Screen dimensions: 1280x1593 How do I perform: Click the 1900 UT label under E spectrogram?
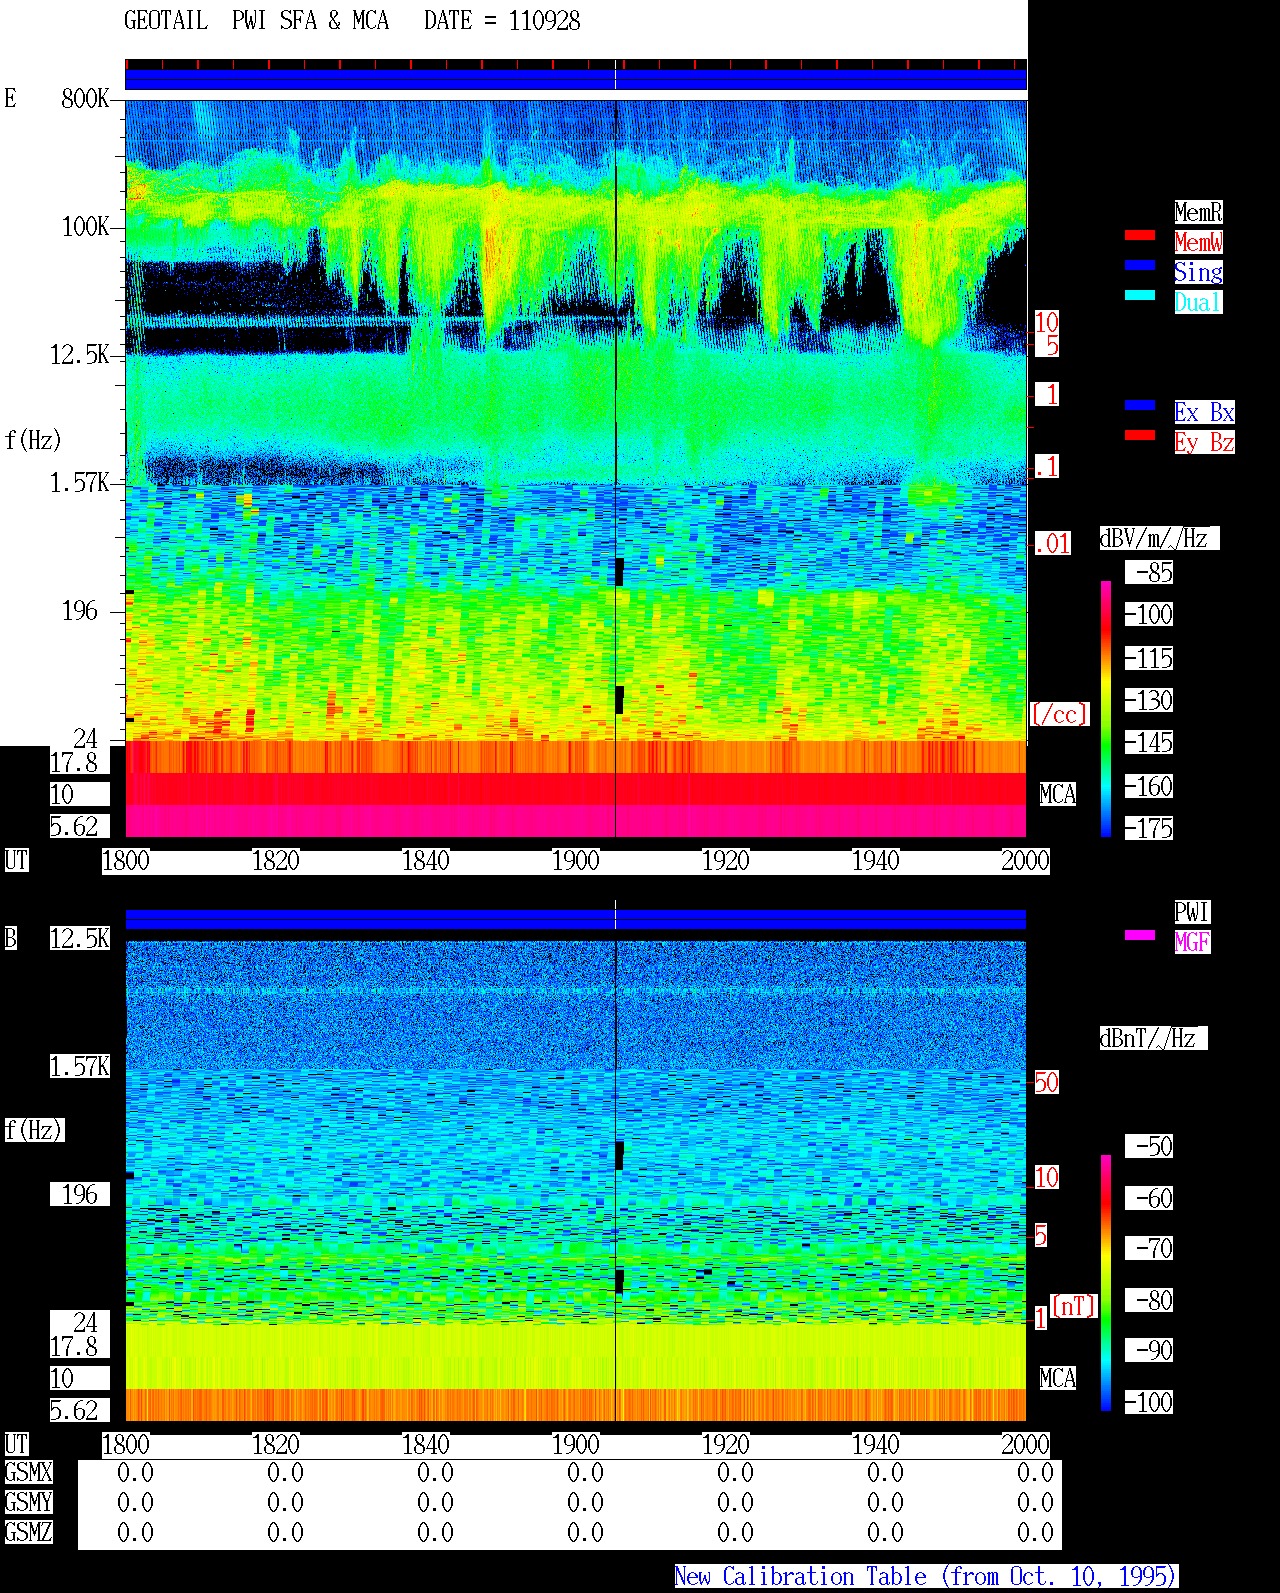575,861
